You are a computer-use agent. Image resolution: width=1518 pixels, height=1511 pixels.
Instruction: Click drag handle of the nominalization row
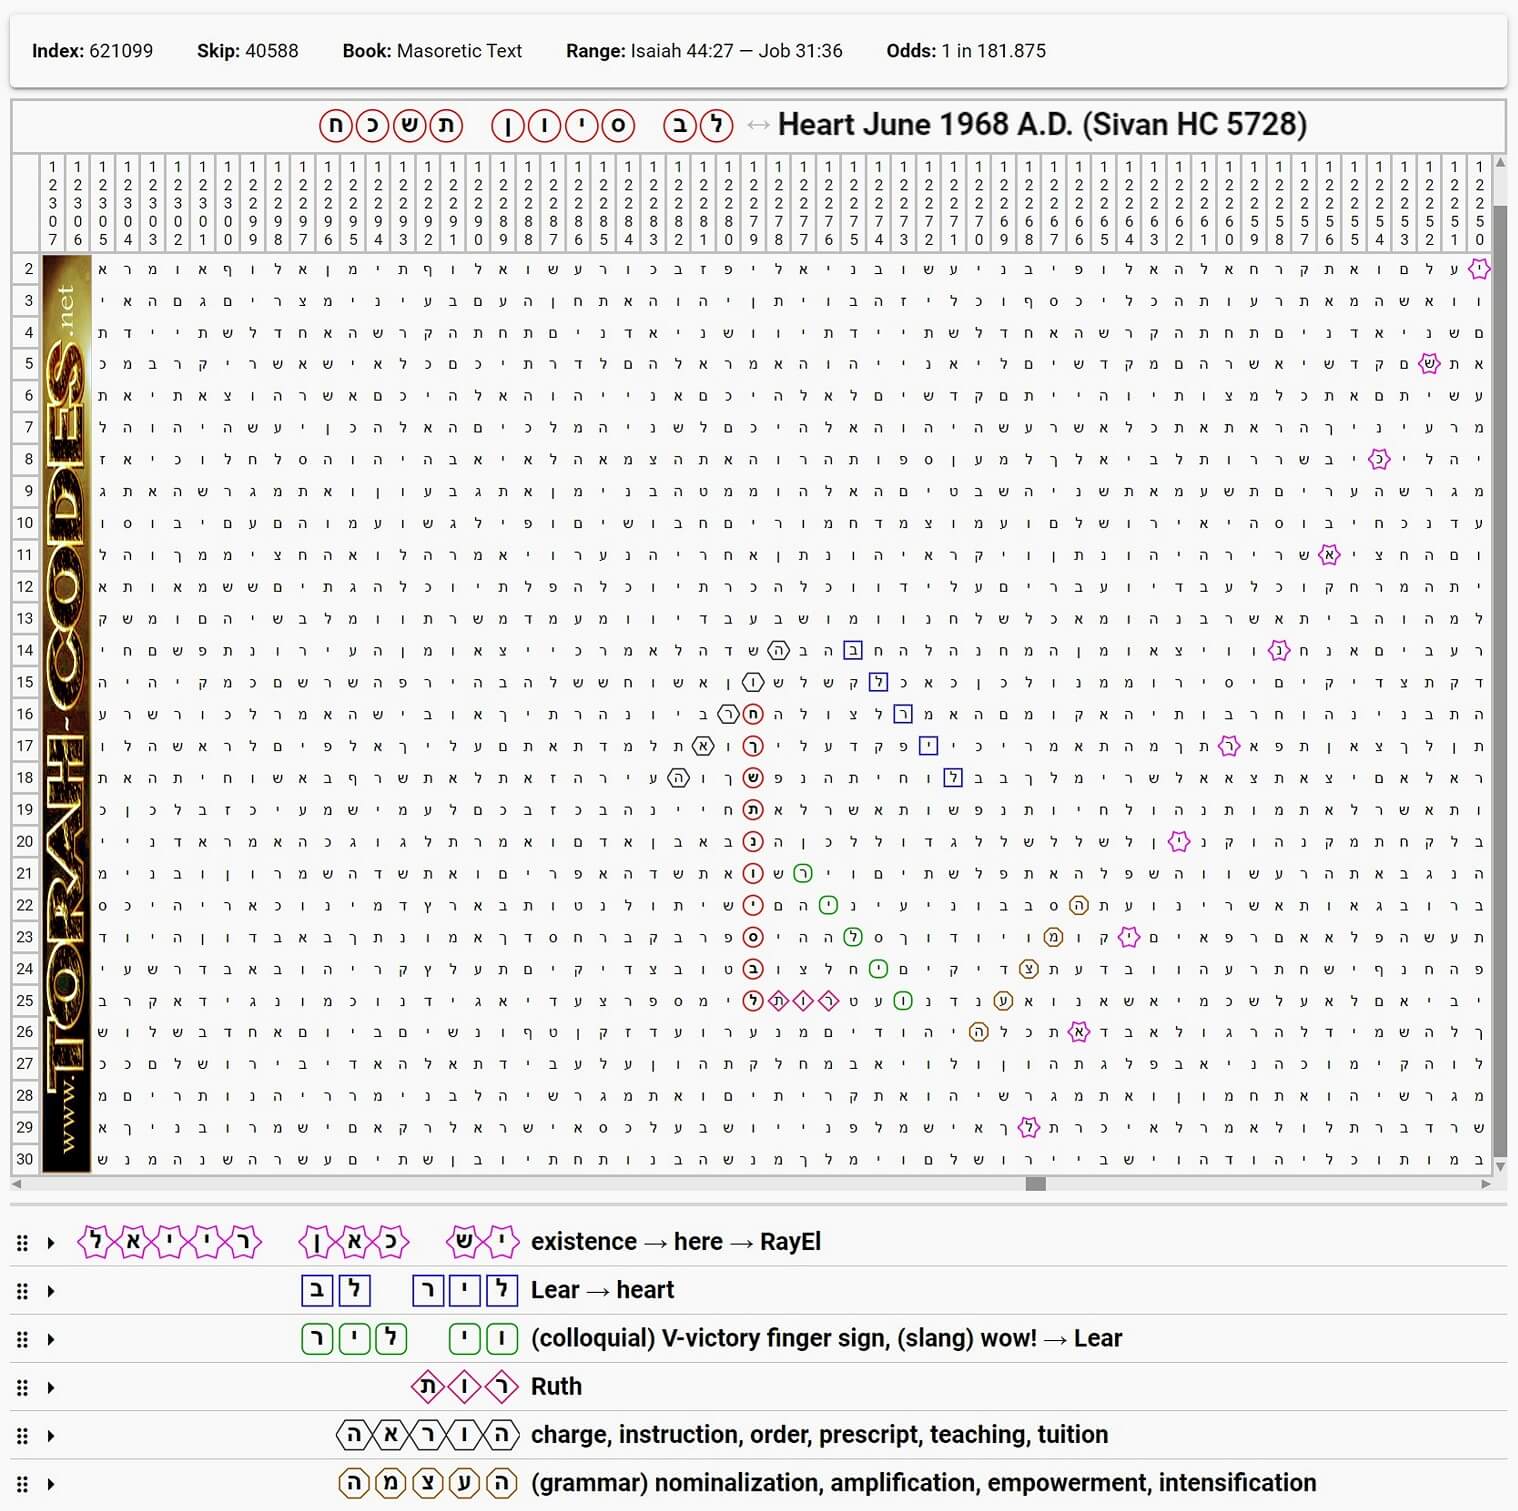point(22,1484)
